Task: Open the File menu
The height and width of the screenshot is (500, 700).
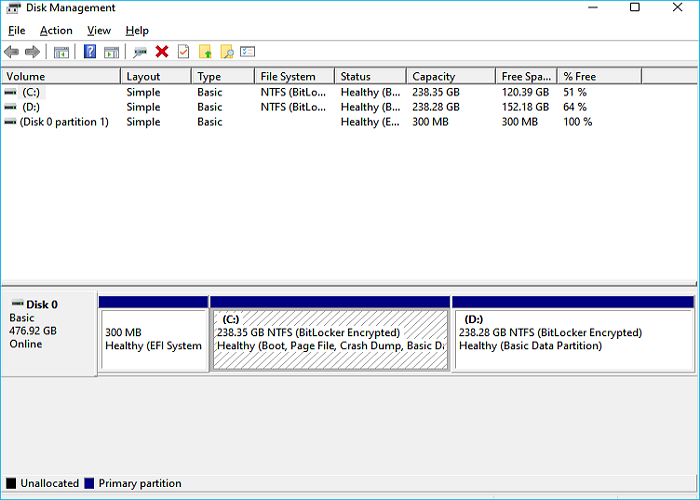Action: 16,31
